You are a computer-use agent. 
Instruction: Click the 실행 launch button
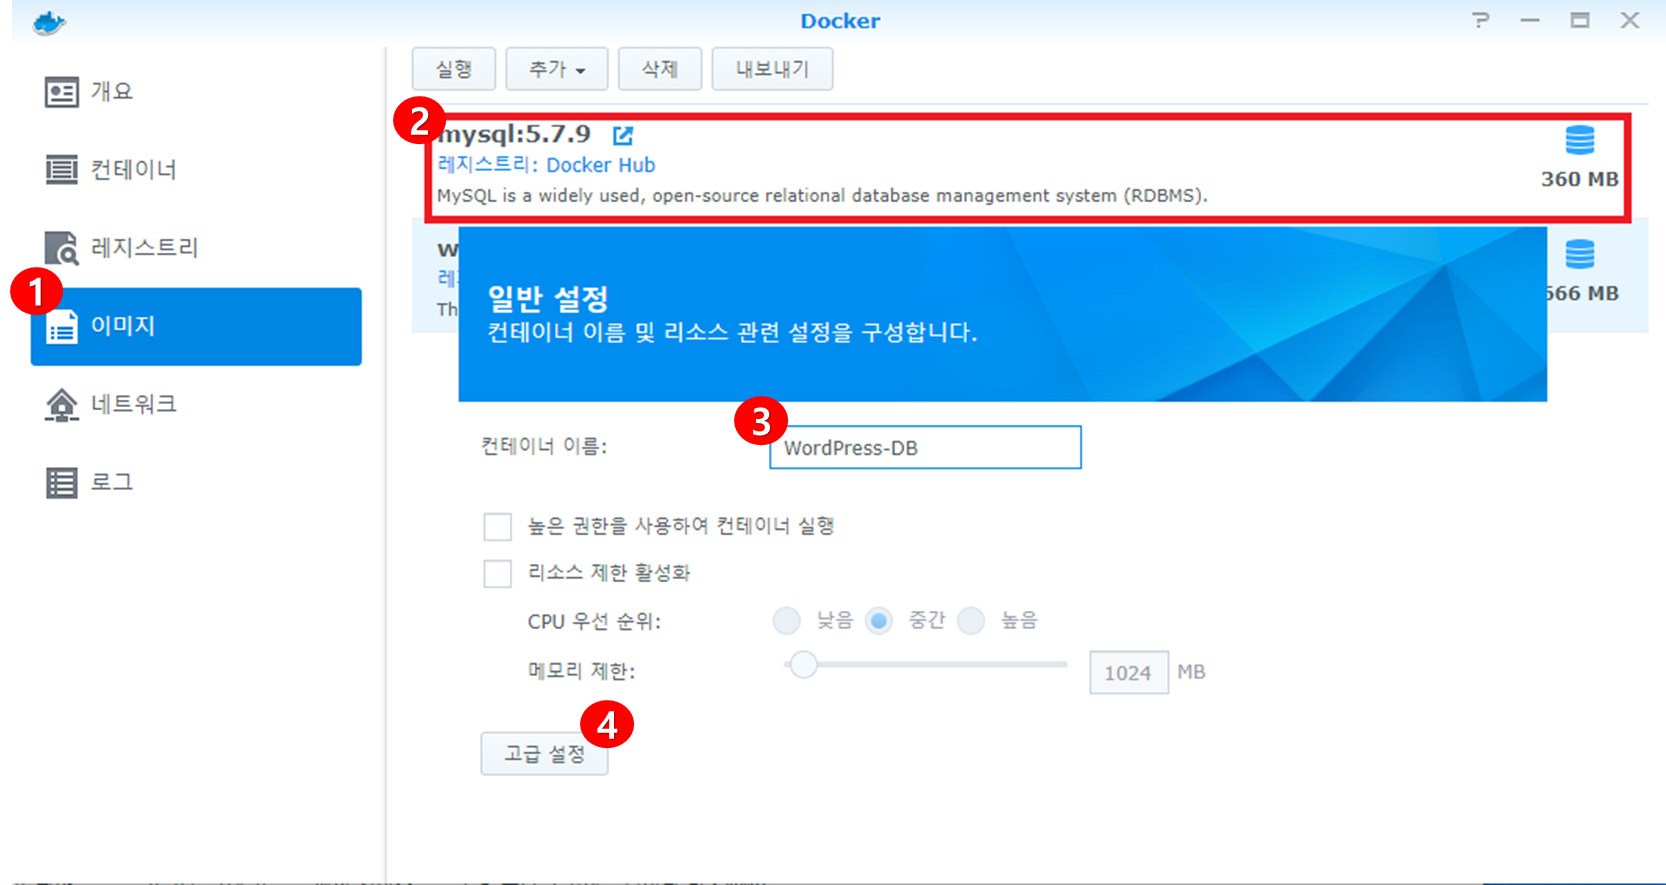pos(454,69)
